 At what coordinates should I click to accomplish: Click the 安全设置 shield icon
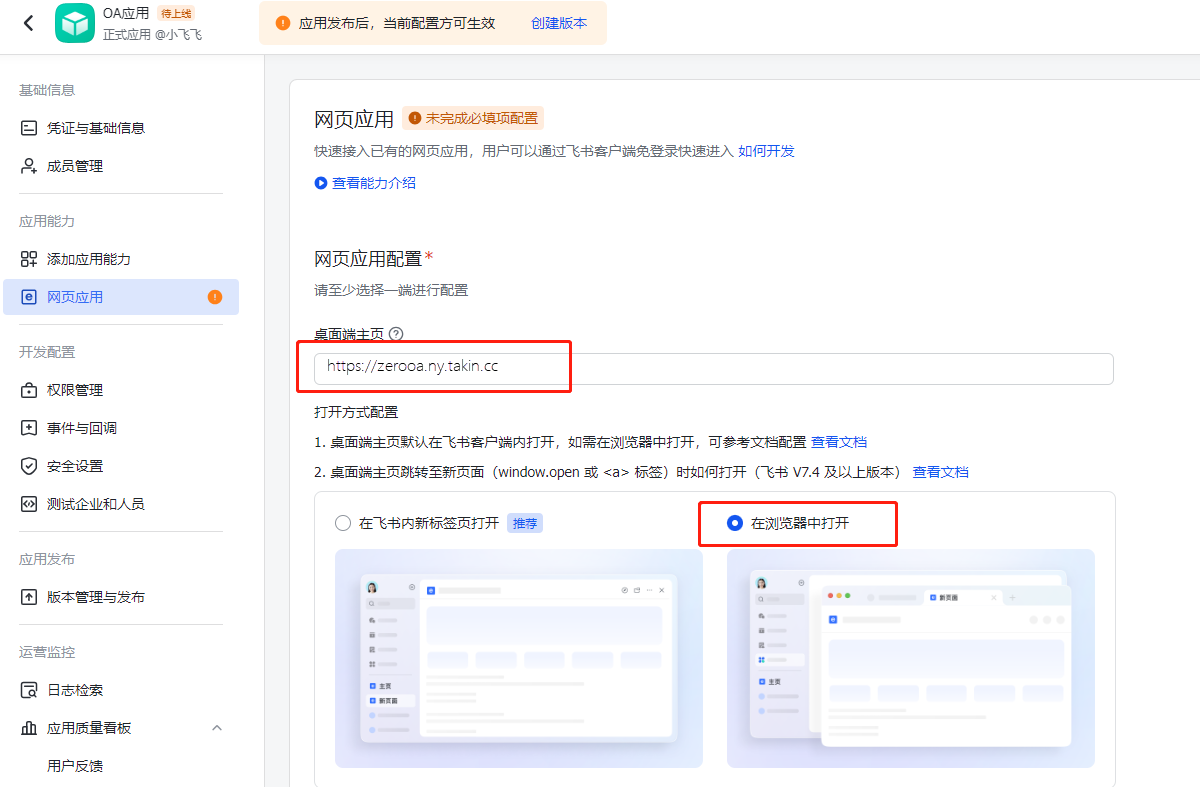29,466
